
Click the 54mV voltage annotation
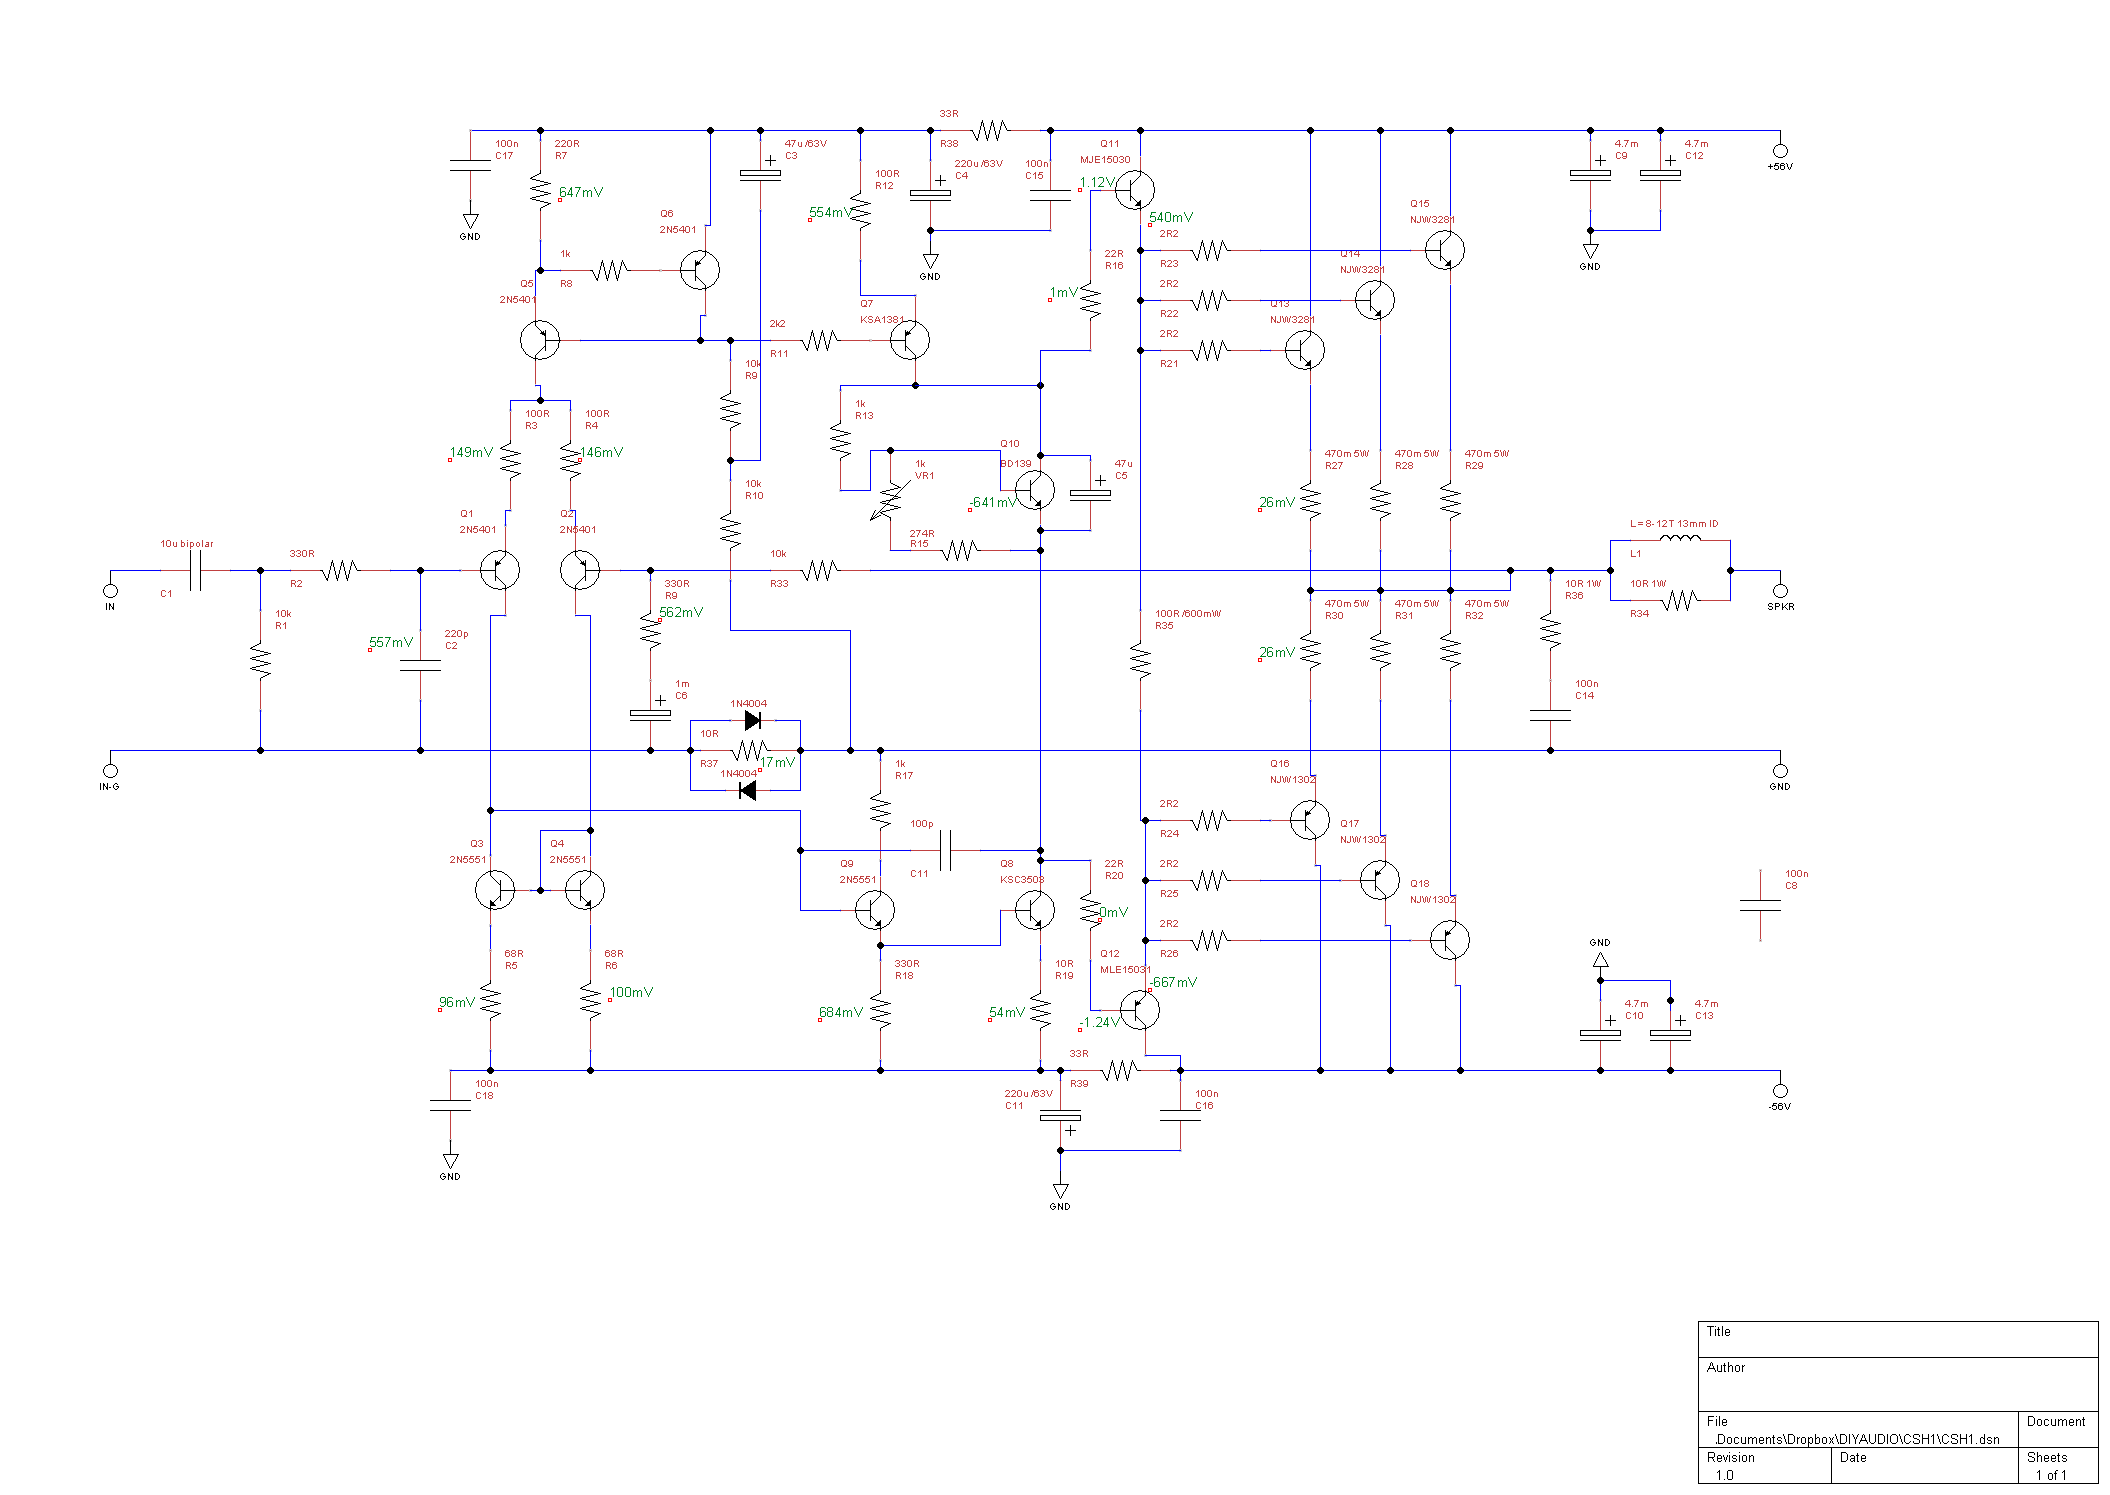(1007, 1012)
